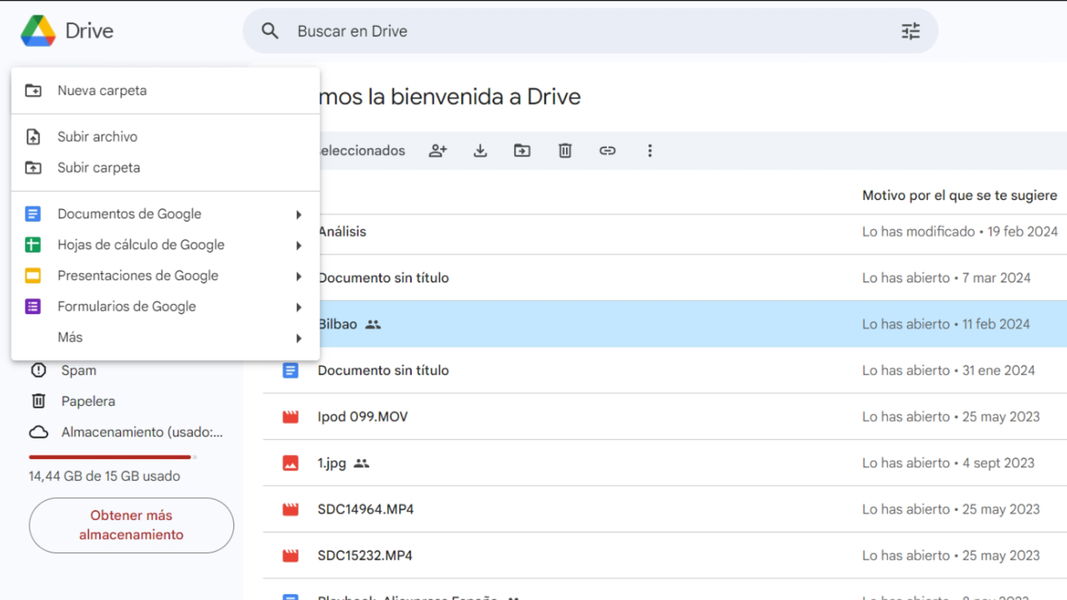Click the new folder icon in menu
The width and height of the screenshot is (1067, 600).
[33, 90]
